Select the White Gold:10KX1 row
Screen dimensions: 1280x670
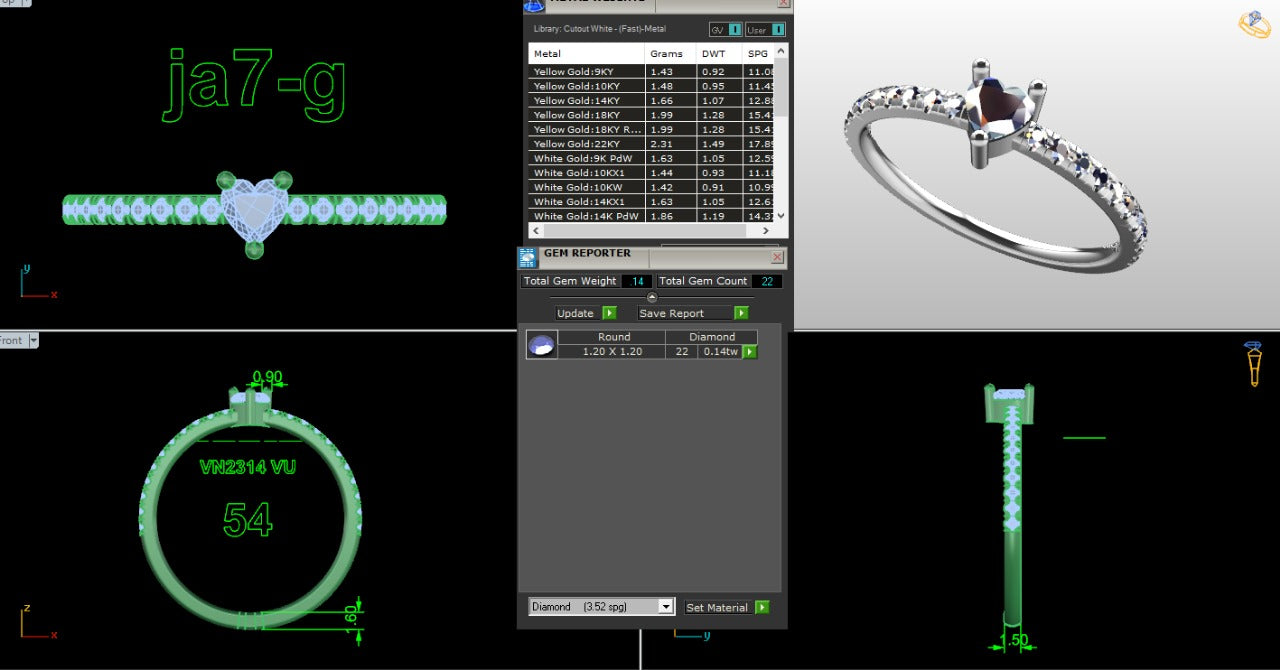pos(652,173)
